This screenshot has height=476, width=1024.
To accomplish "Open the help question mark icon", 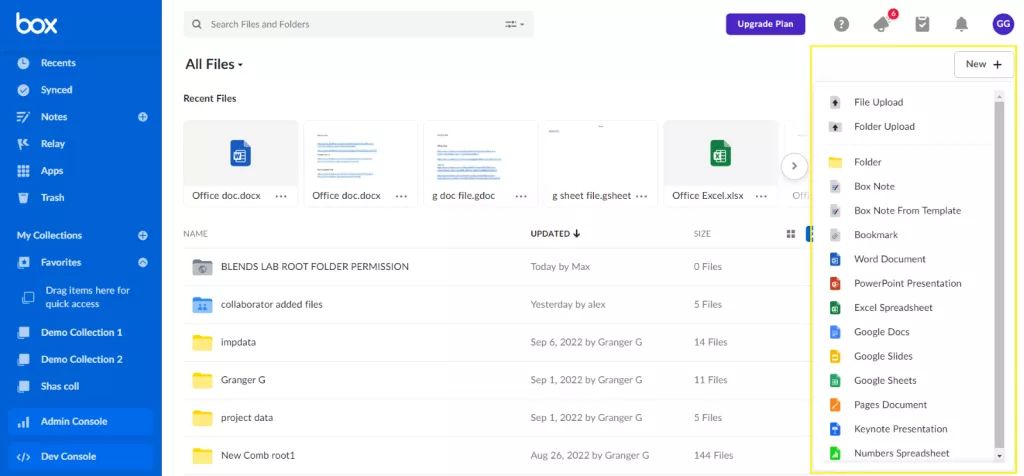I will pyautogui.click(x=842, y=25).
